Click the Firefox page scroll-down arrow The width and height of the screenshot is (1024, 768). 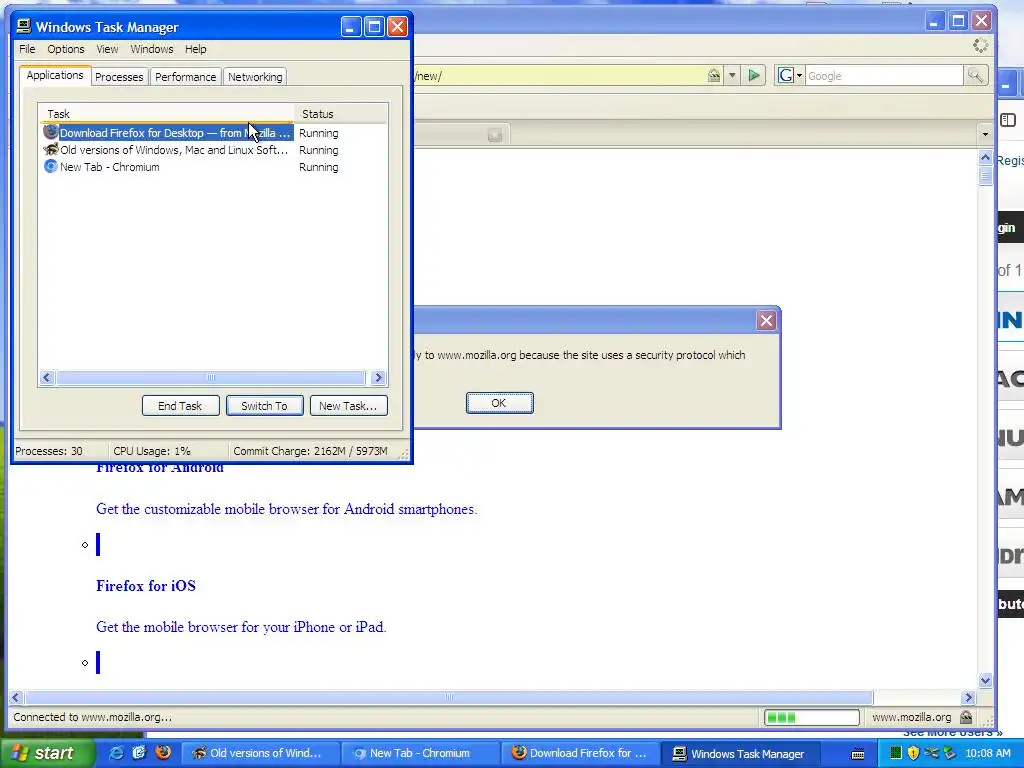(985, 680)
